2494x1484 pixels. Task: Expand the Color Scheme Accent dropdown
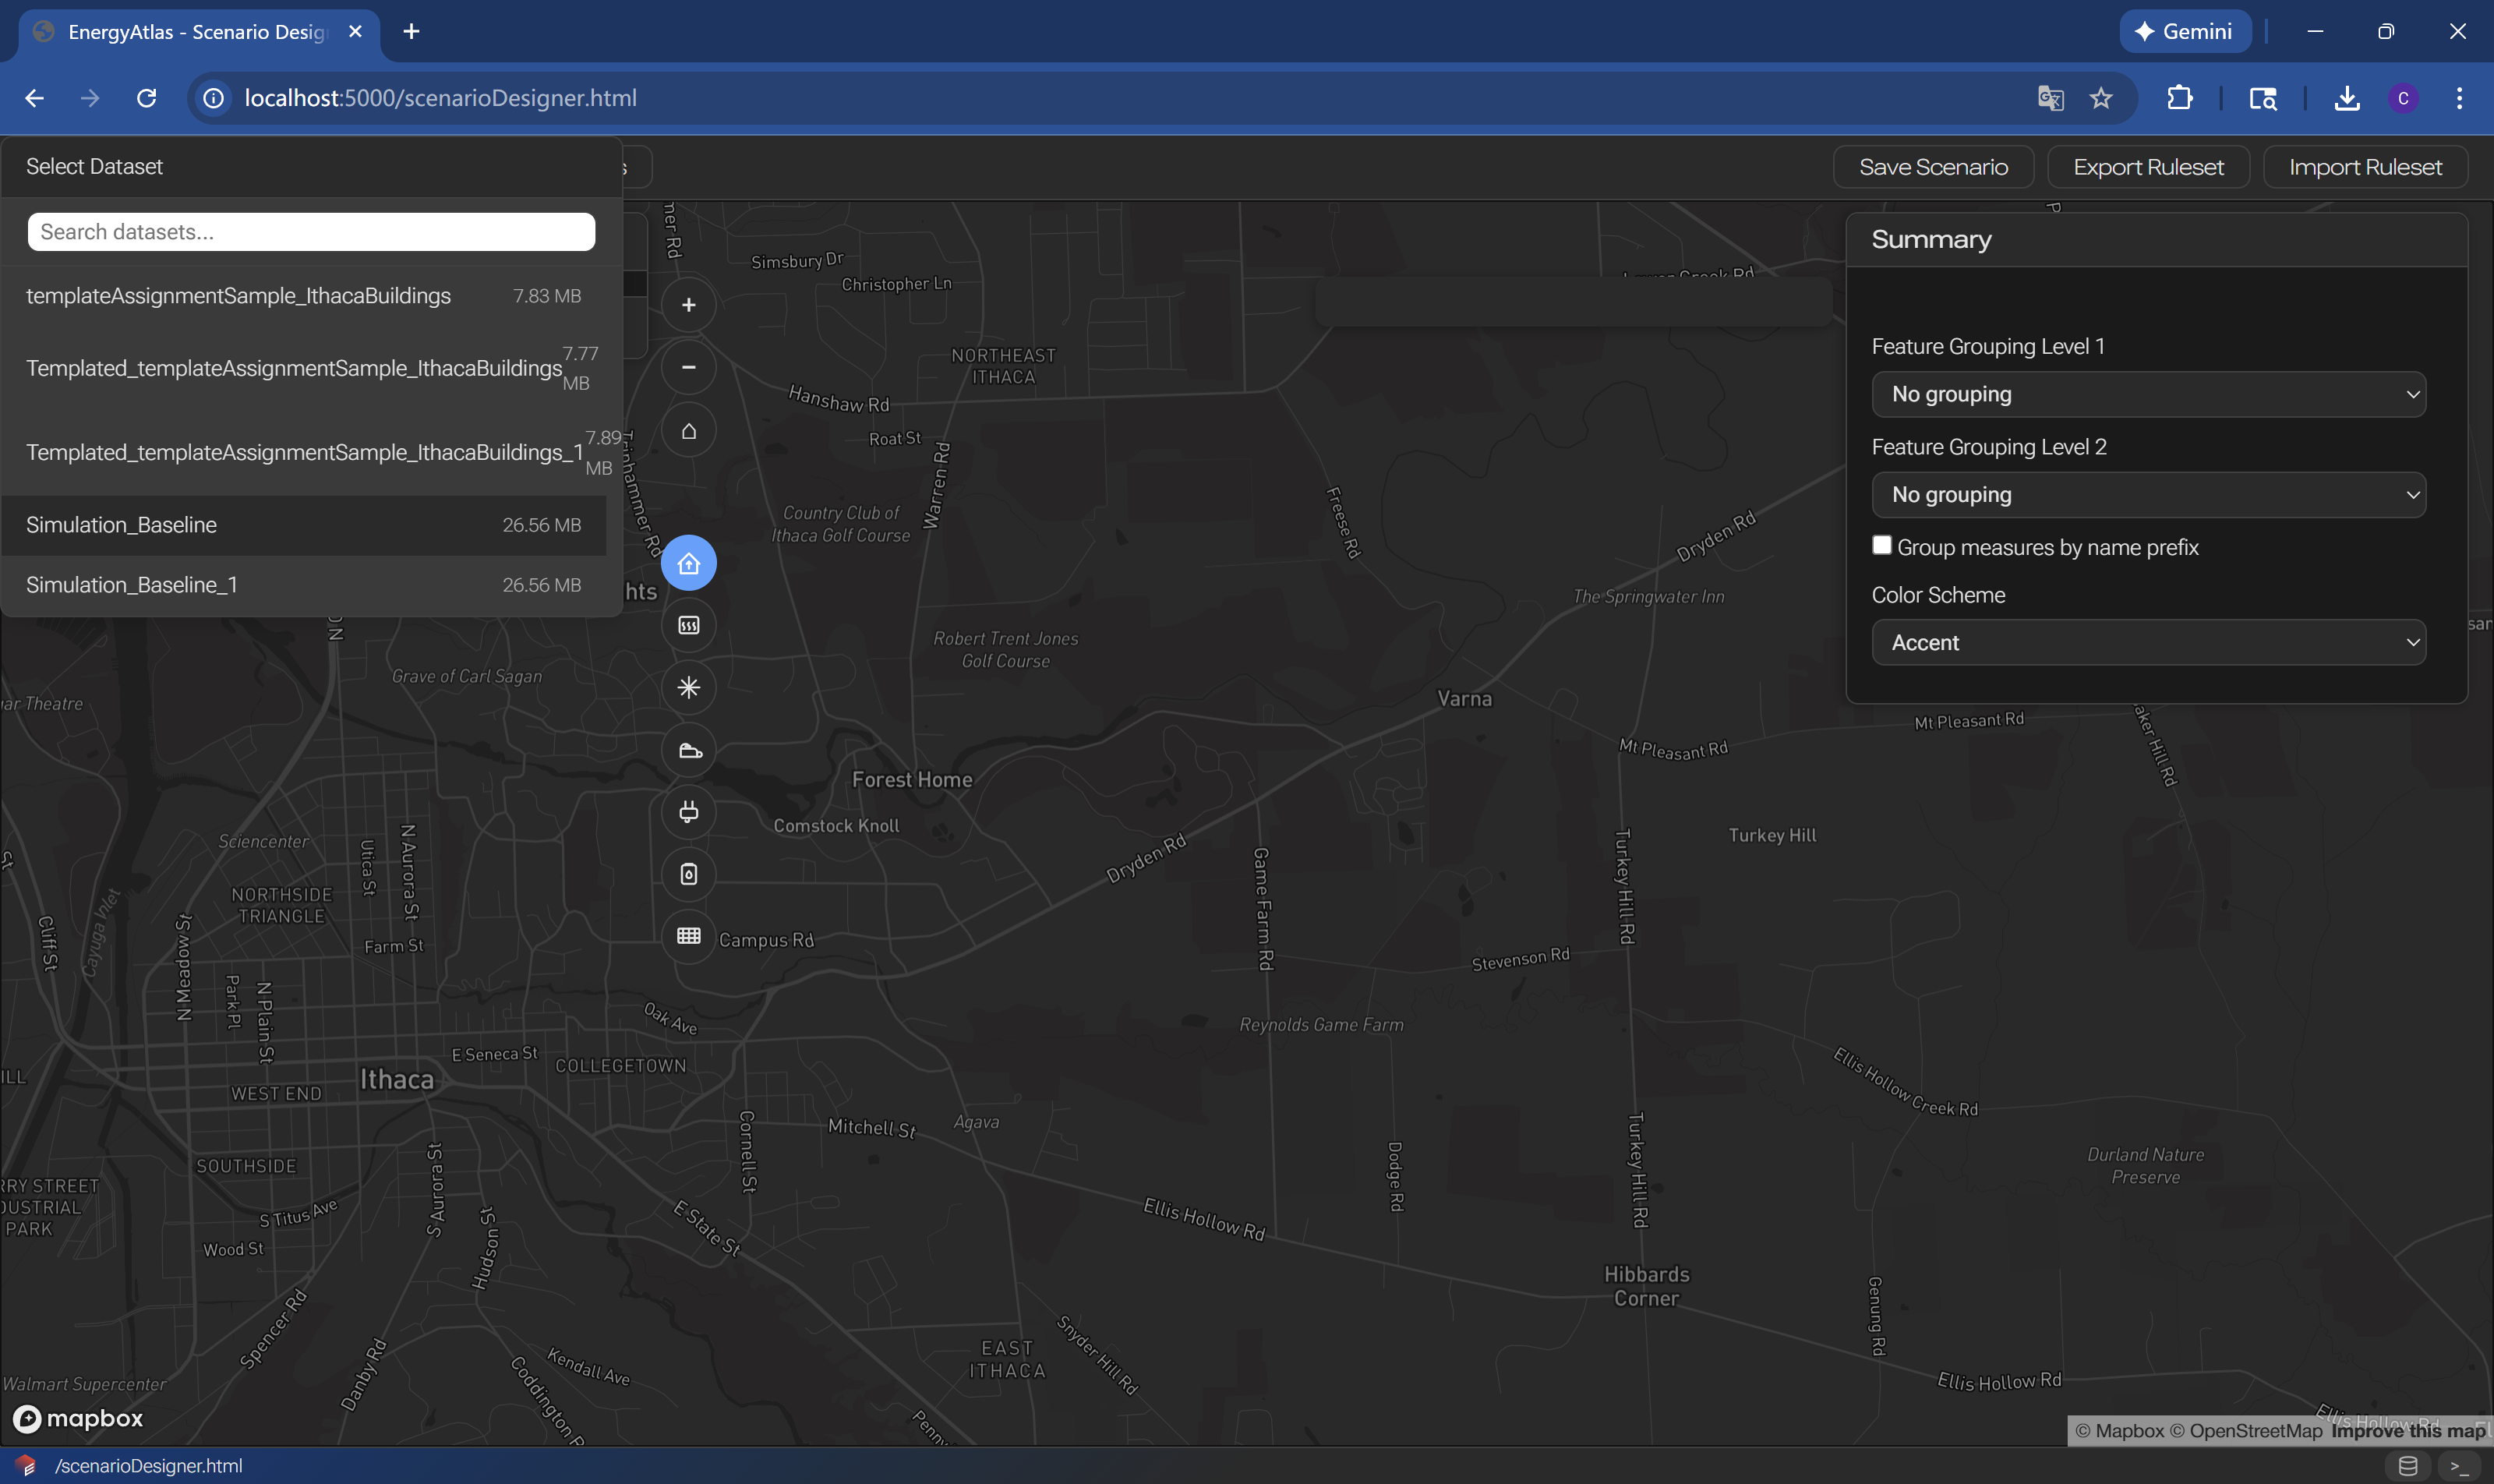click(x=2147, y=643)
